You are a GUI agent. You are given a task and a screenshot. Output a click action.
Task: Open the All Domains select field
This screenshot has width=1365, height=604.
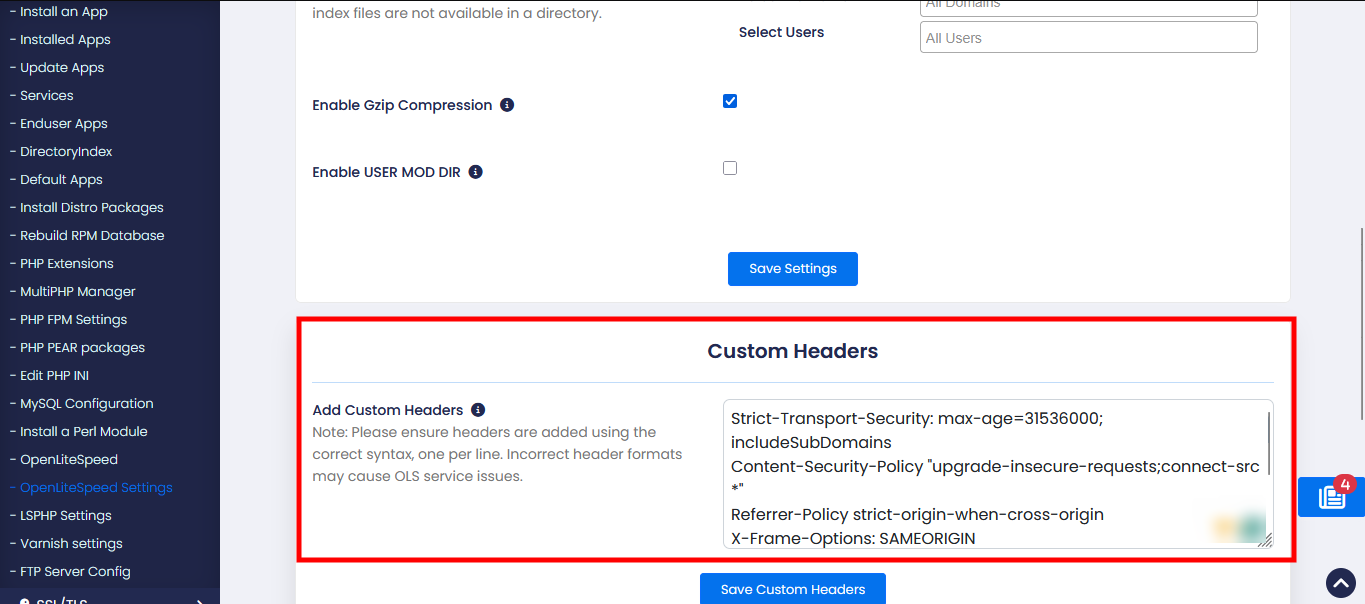[x=1088, y=7]
